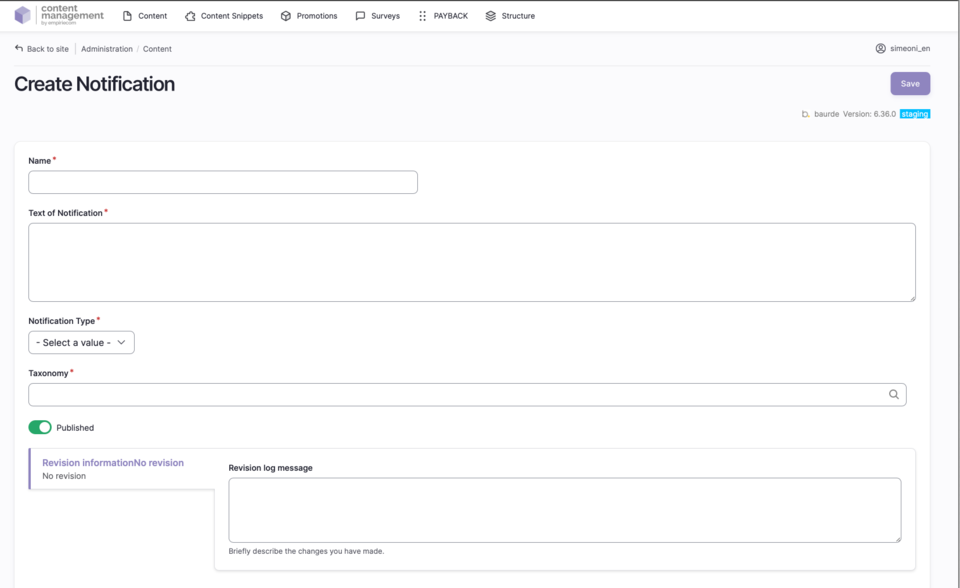Click the Promotions box icon
Screen dimensions: 960x588
(x=286, y=16)
